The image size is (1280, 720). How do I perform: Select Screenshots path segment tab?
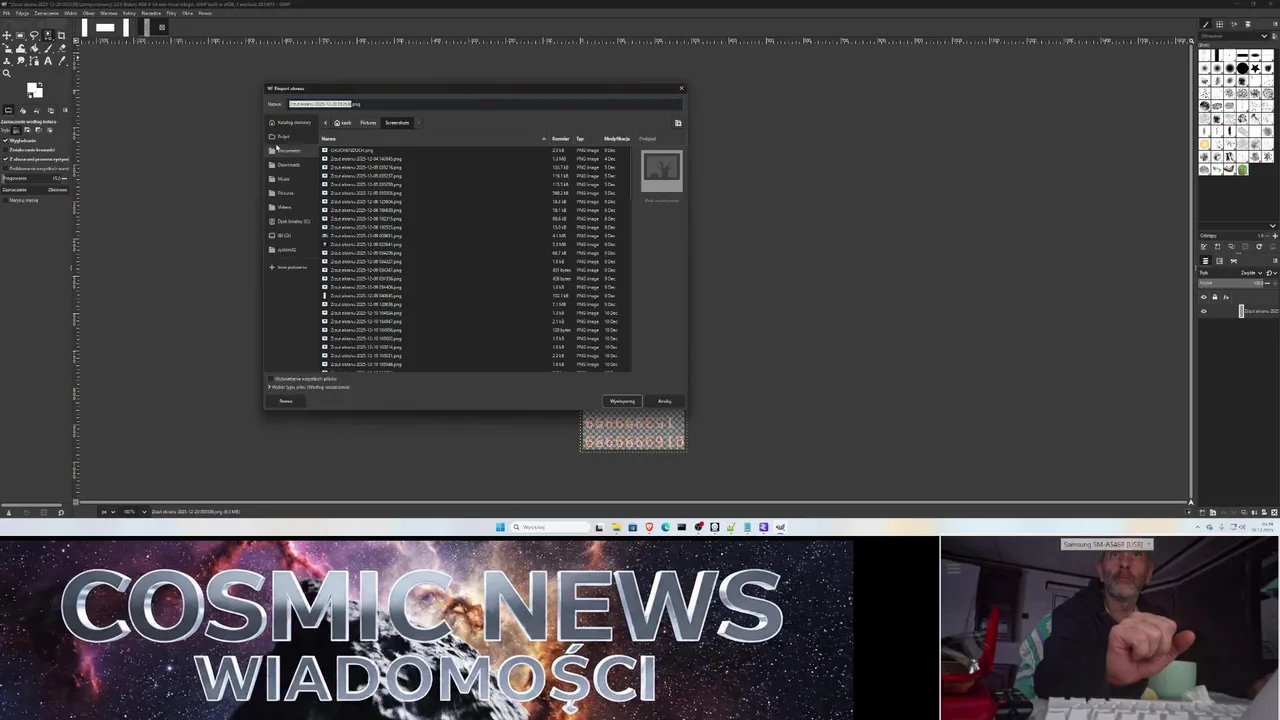[x=397, y=123]
